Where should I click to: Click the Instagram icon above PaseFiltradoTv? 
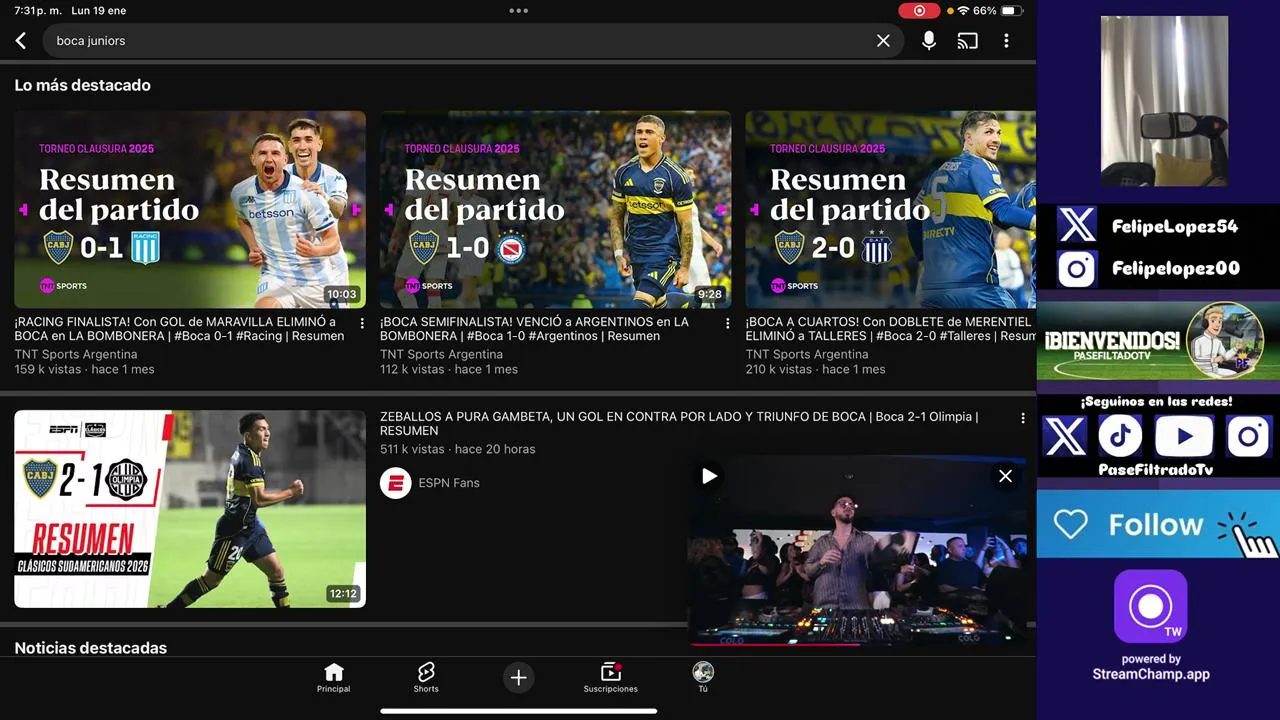(x=1248, y=437)
